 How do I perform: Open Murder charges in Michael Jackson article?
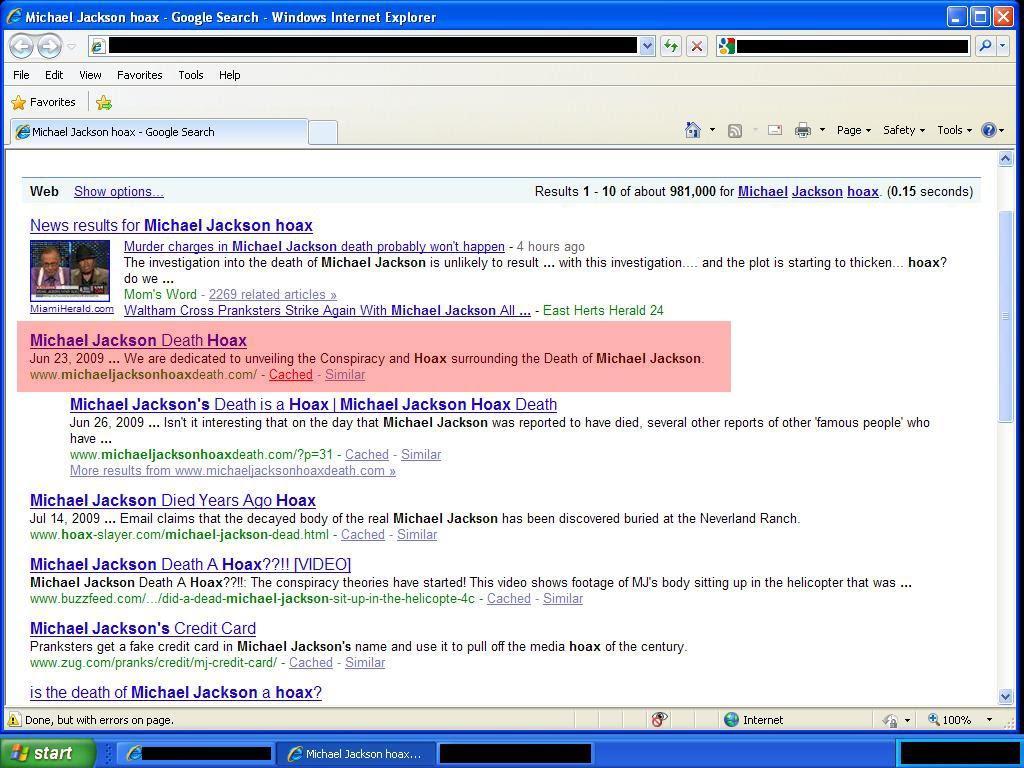pyautogui.click(x=314, y=246)
